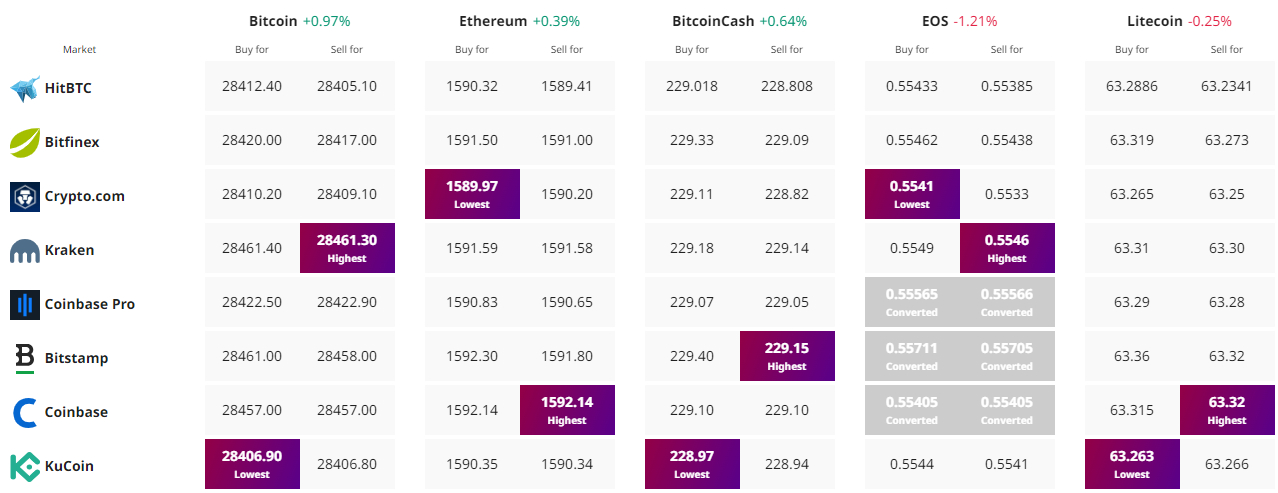The width and height of the screenshot is (1278, 493).
Task: Click the Bitfinex green leaf icon
Action: pyautogui.click(x=24, y=142)
